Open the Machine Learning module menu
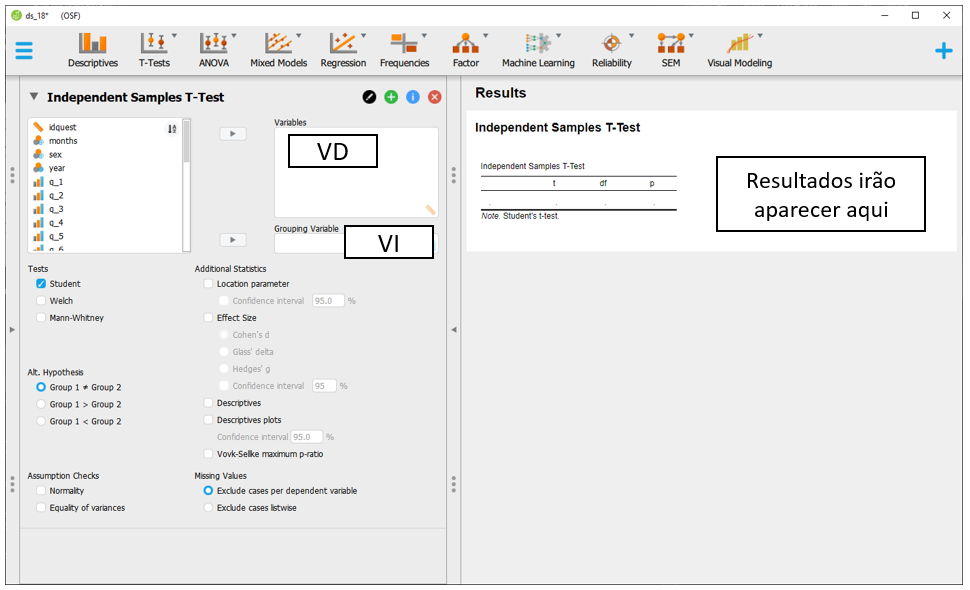The width and height of the screenshot is (970, 590). coord(538,49)
